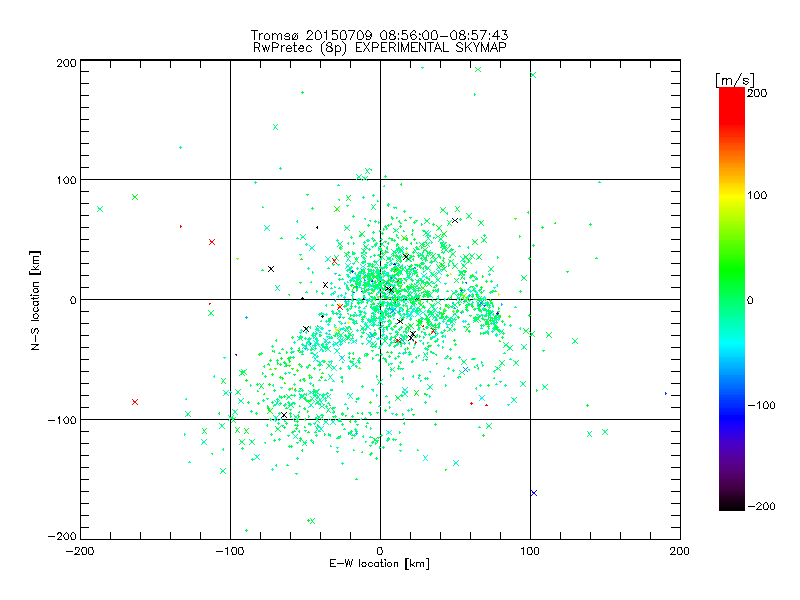
Task: Click the E-W axis tick label '-100'
Action: point(230,551)
